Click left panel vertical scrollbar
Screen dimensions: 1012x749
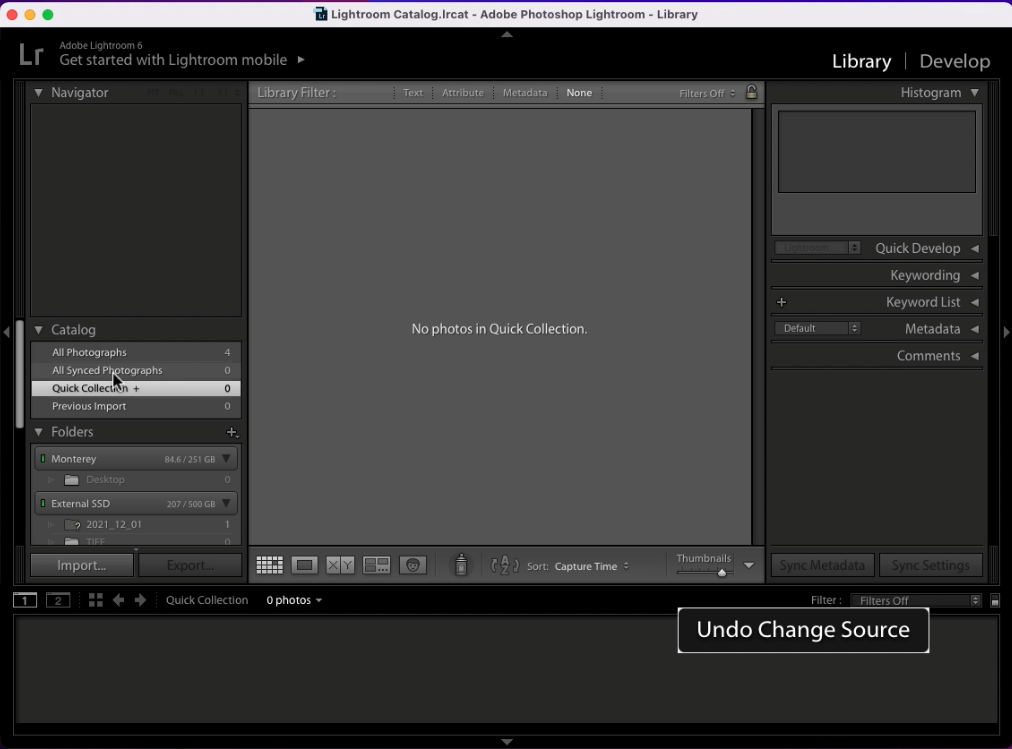20,373
